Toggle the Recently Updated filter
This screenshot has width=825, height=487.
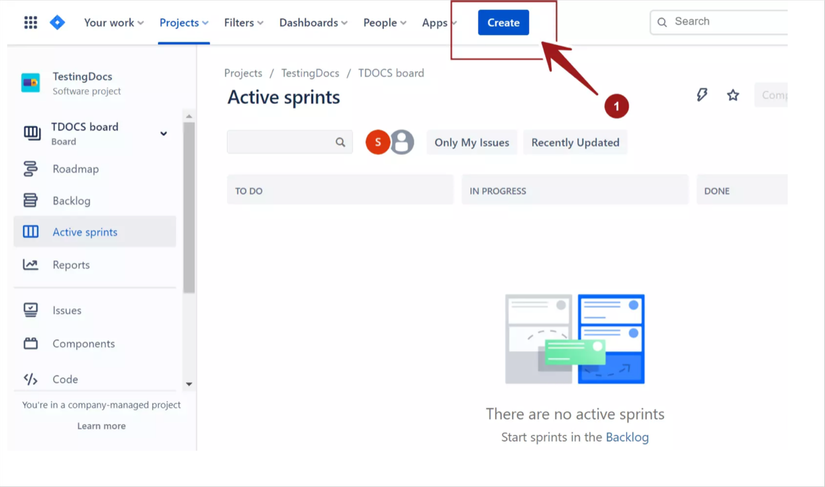click(575, 143)
